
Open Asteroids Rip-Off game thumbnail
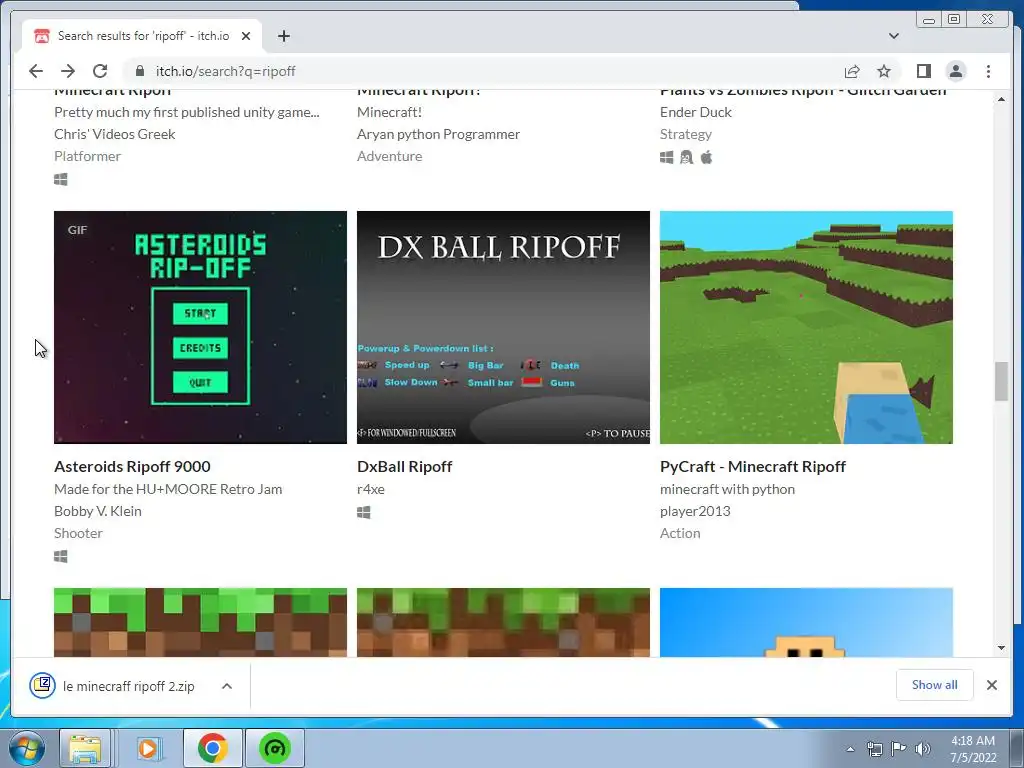pyautogui.click(x=200, y=327)
